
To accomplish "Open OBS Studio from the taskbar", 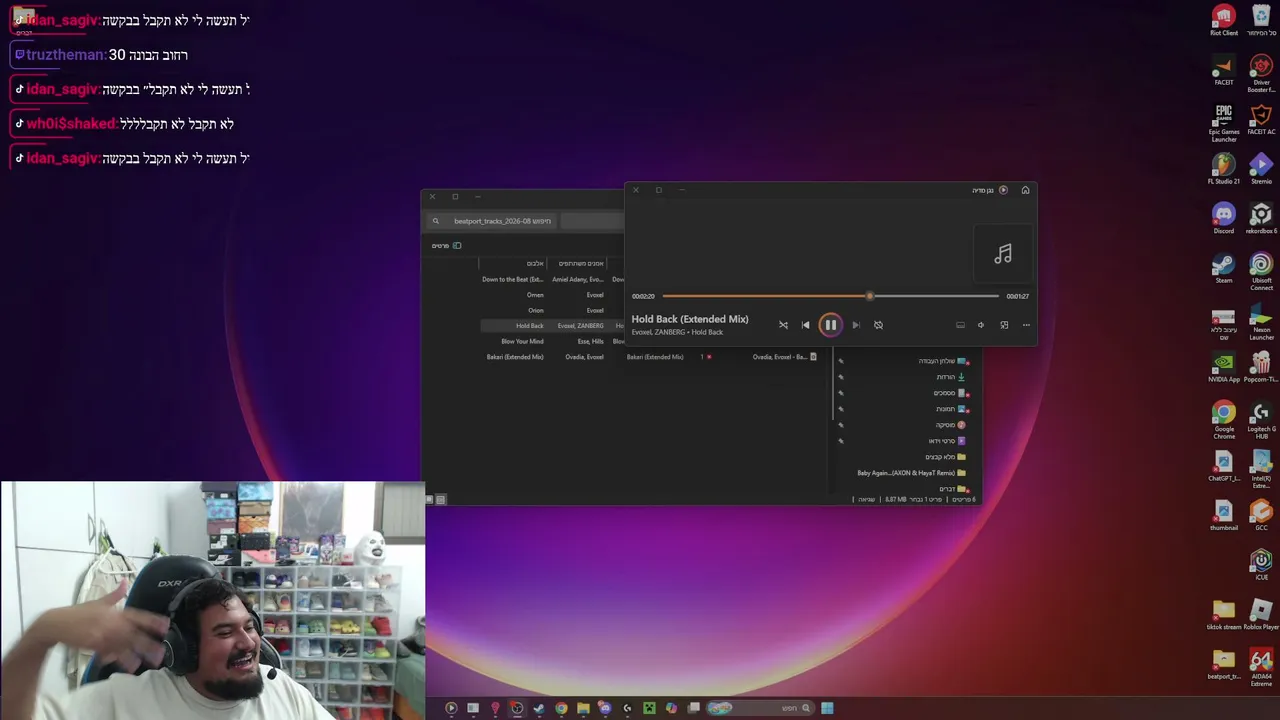I will click(x=517, y=708).
